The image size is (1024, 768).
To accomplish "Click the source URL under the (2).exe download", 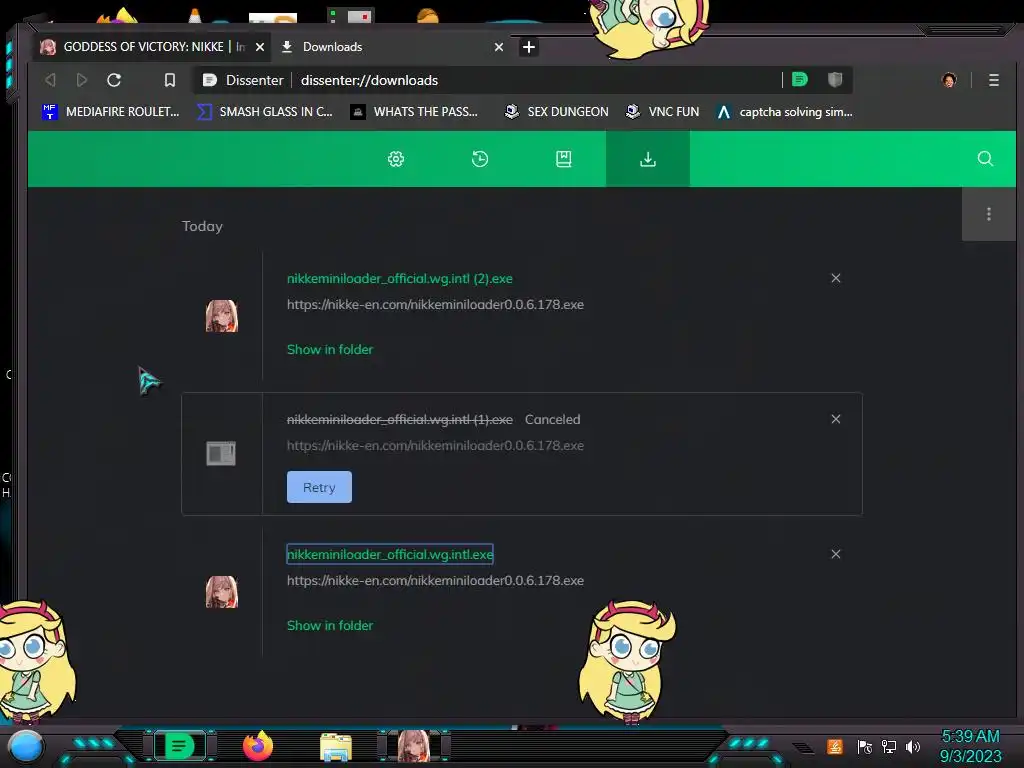I will tap(436, 304).
